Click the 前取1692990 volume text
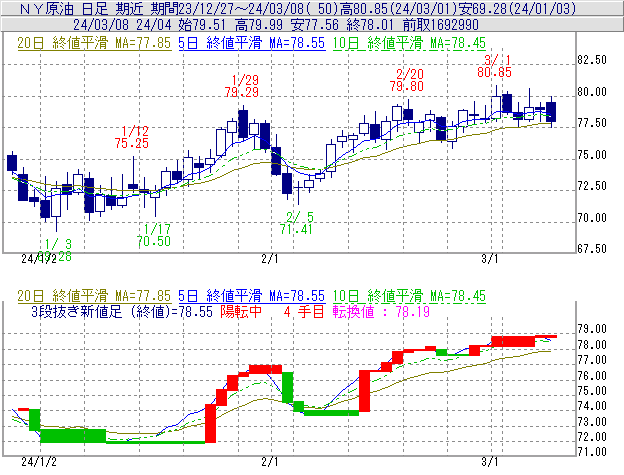The width and height of the screenshot is (624, 475). click(x=441, y=25)
